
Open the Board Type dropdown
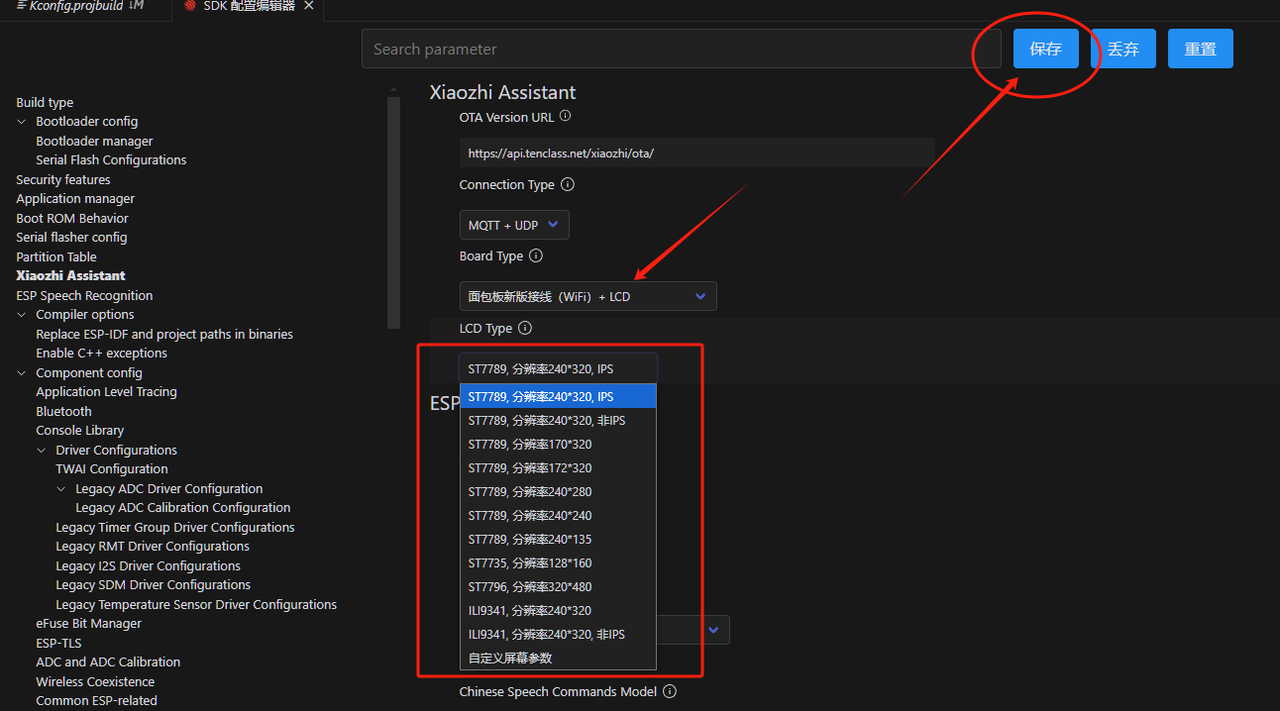(587, 296)
